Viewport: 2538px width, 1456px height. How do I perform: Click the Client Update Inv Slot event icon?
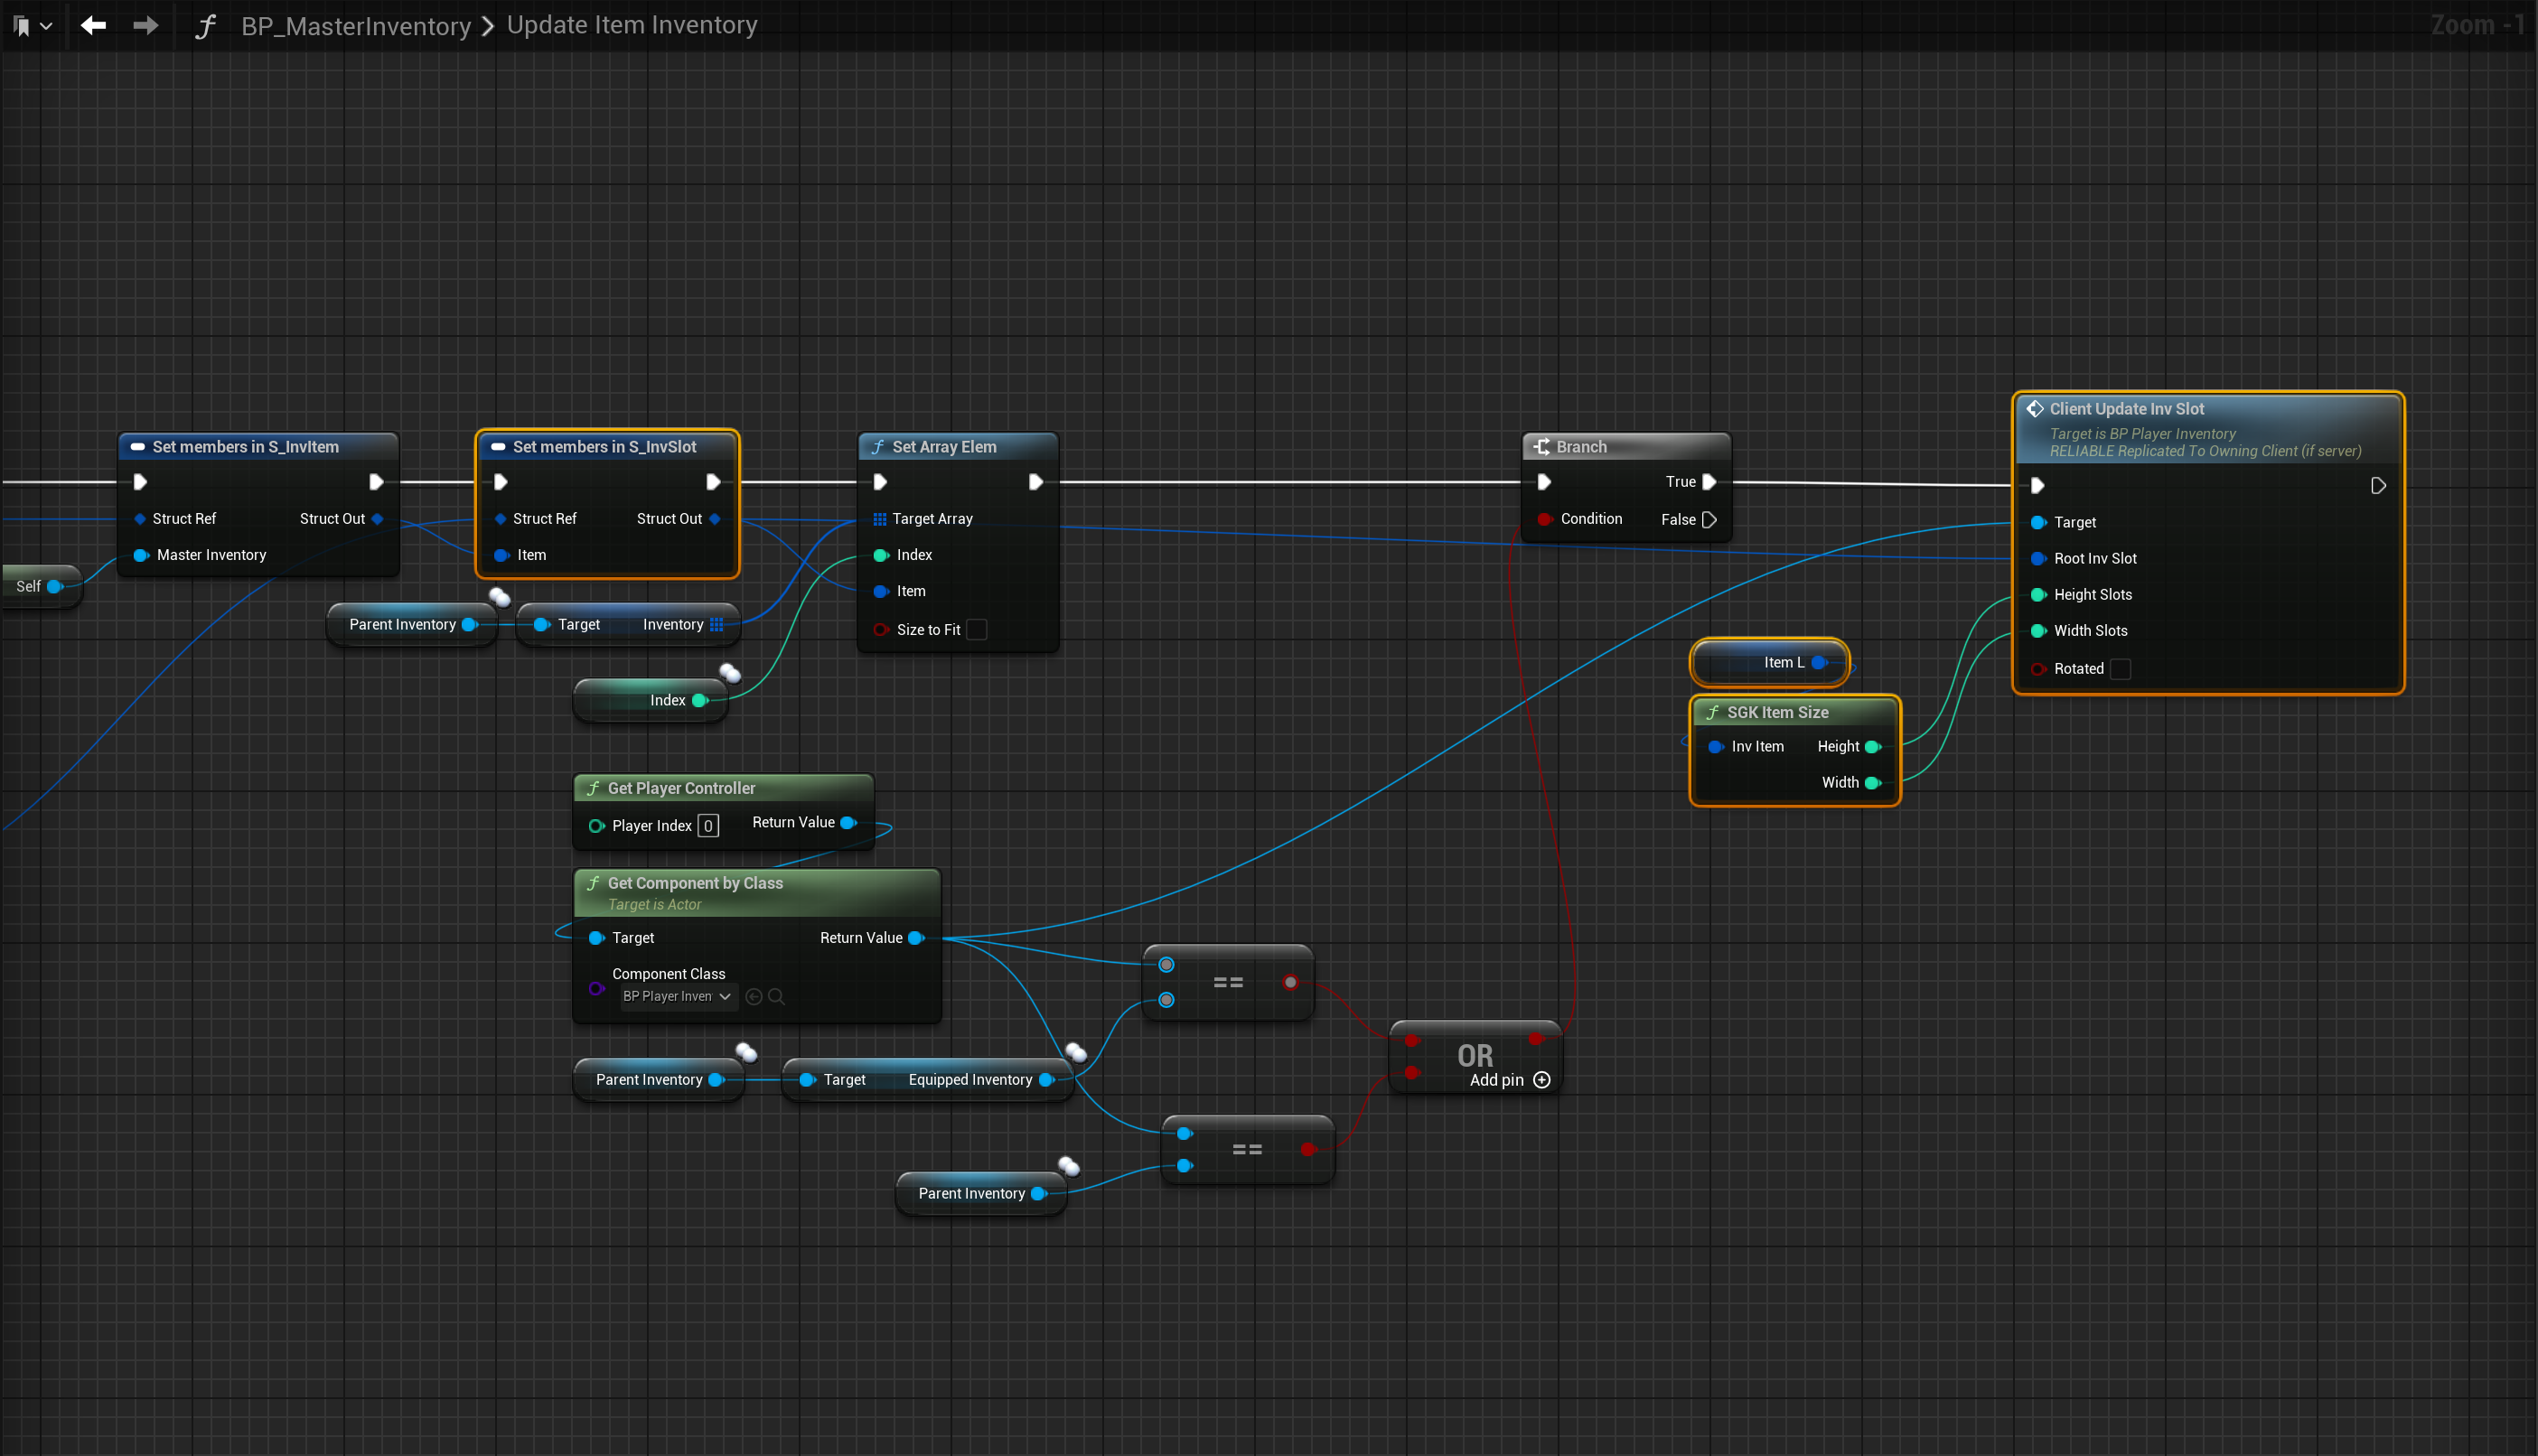coord(2035,409)
